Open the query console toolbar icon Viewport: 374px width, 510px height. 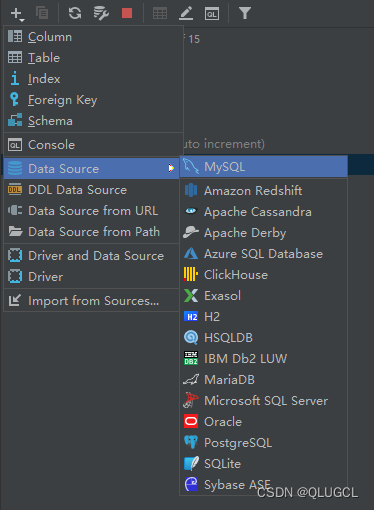tap(212, 14)
